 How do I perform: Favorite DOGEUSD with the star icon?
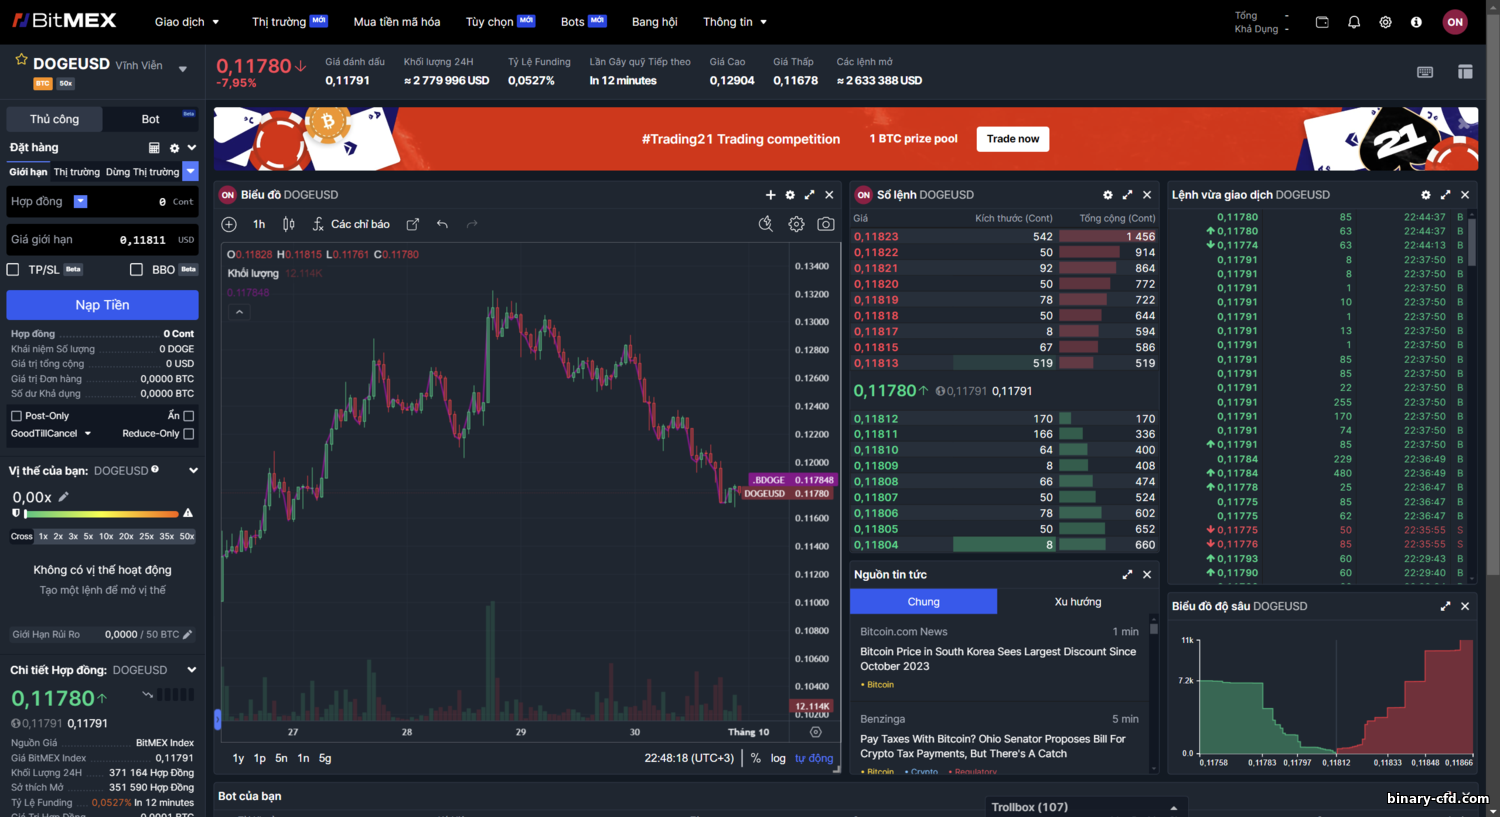[x=21, y=60]
